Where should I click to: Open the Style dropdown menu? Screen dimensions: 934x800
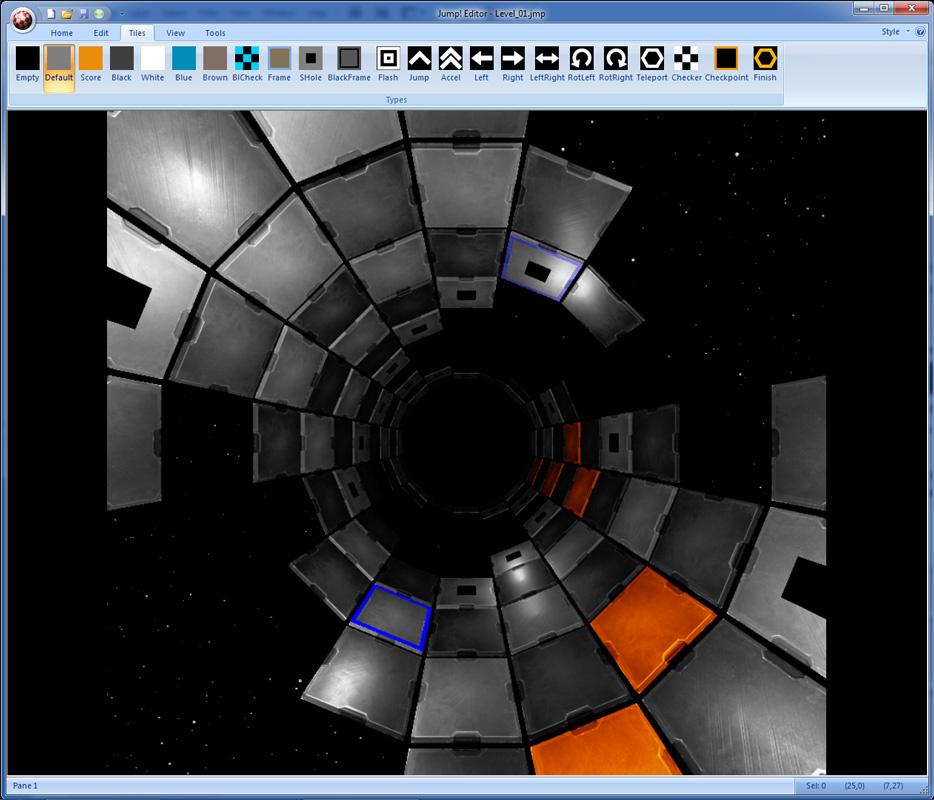[x=895, y=32]
